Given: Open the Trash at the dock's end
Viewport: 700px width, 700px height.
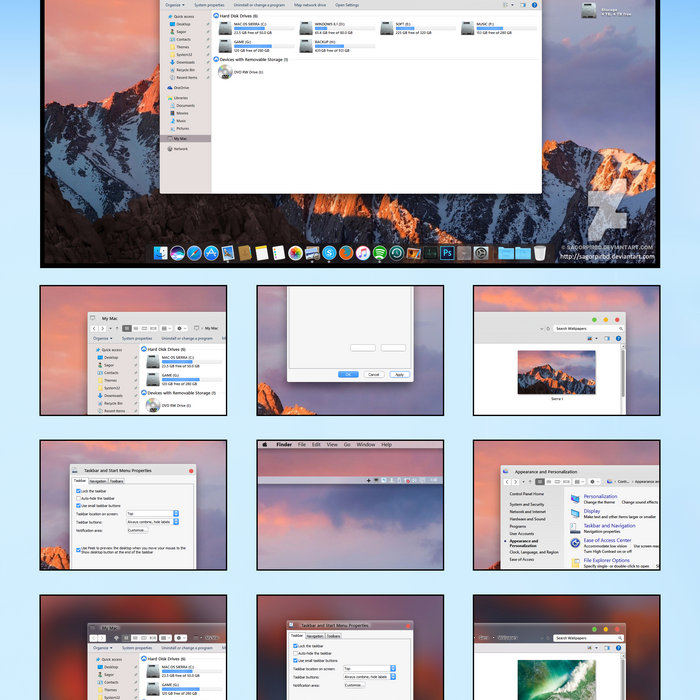Looking at the screenshot, I should [x=540, y=254].
